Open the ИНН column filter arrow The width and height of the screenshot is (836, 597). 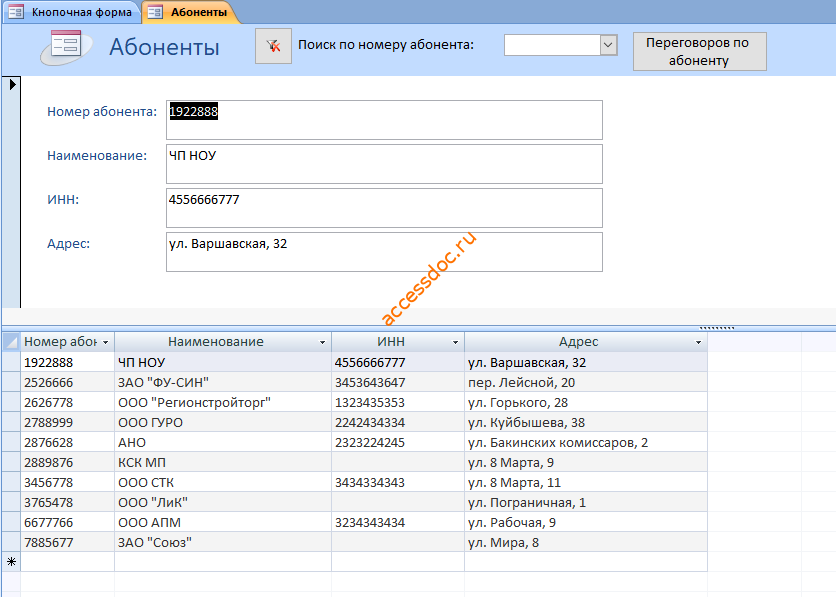(455, 342)
